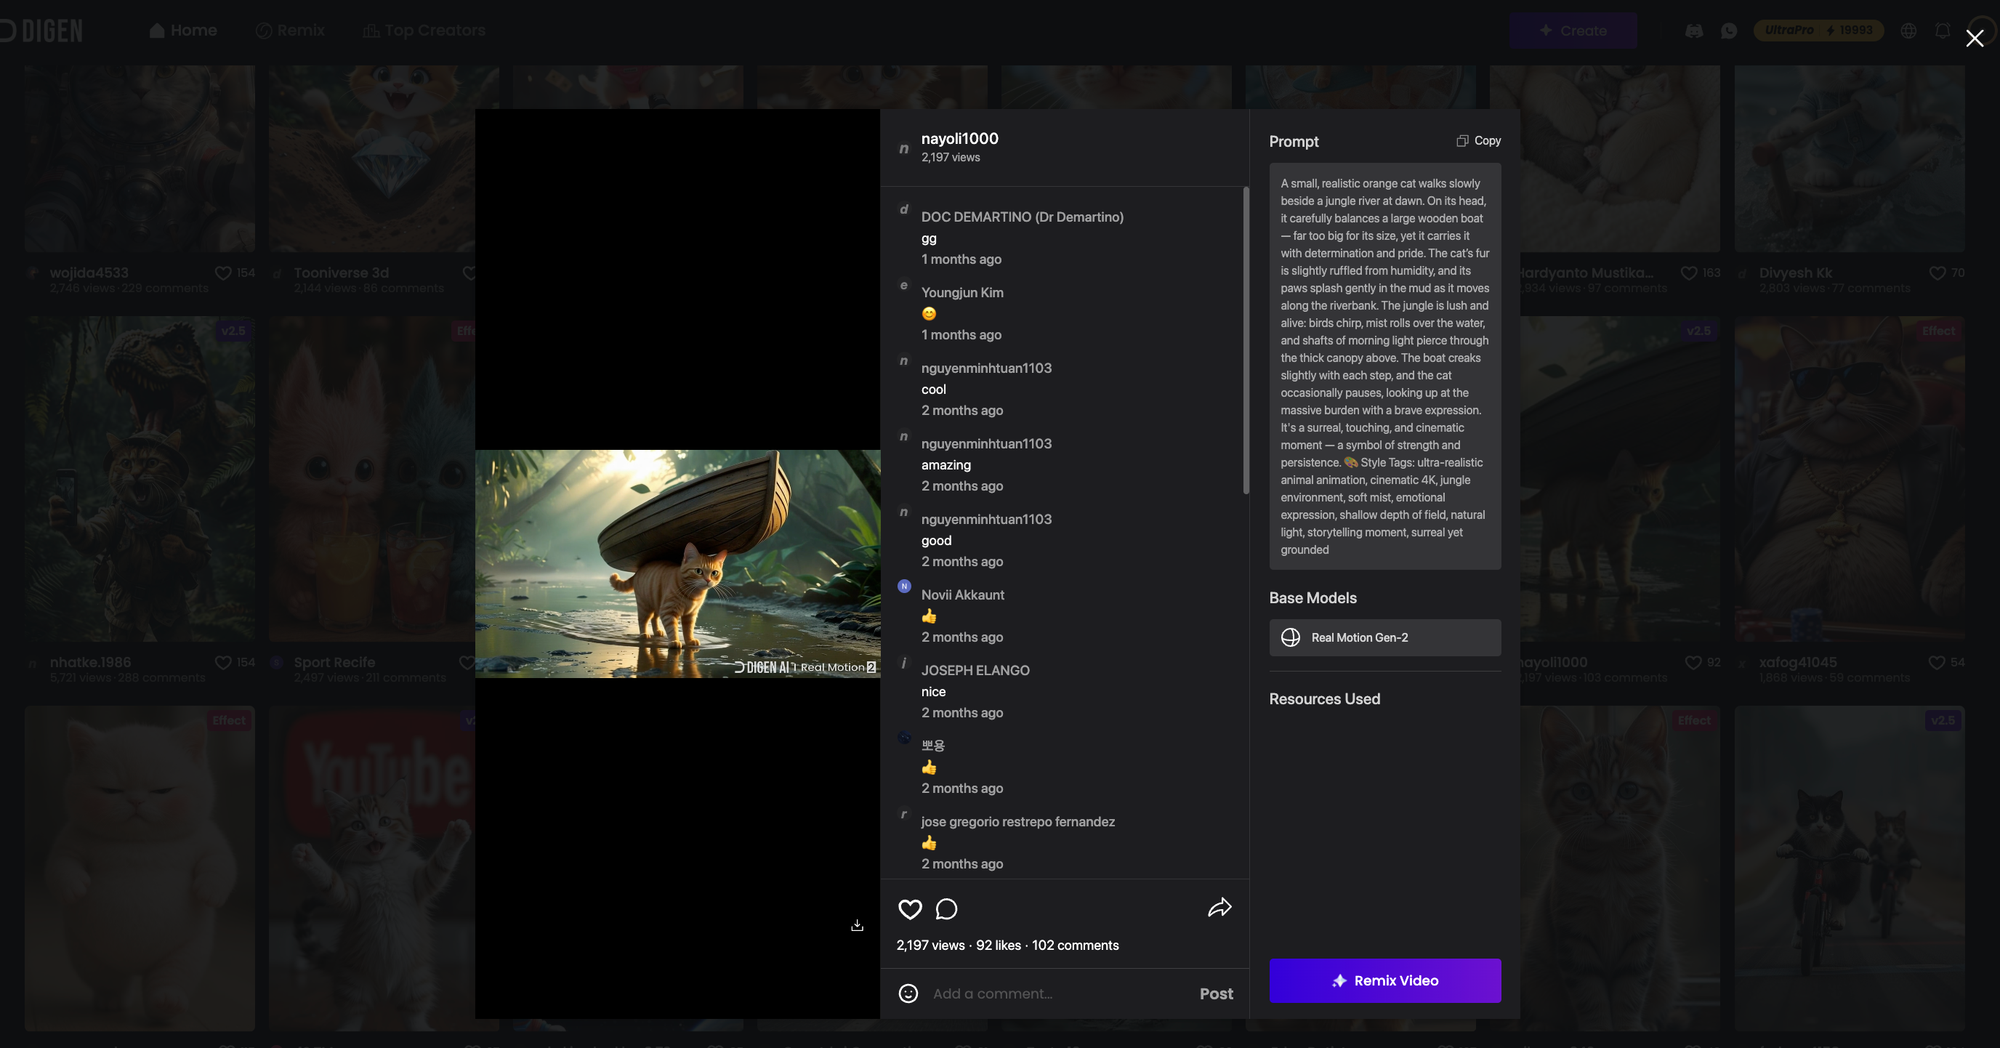Image resolution: width=2000 pixels, height=1048 pixels.
Task: Click Remix icon in navigation
Action: tap(264, 31)
